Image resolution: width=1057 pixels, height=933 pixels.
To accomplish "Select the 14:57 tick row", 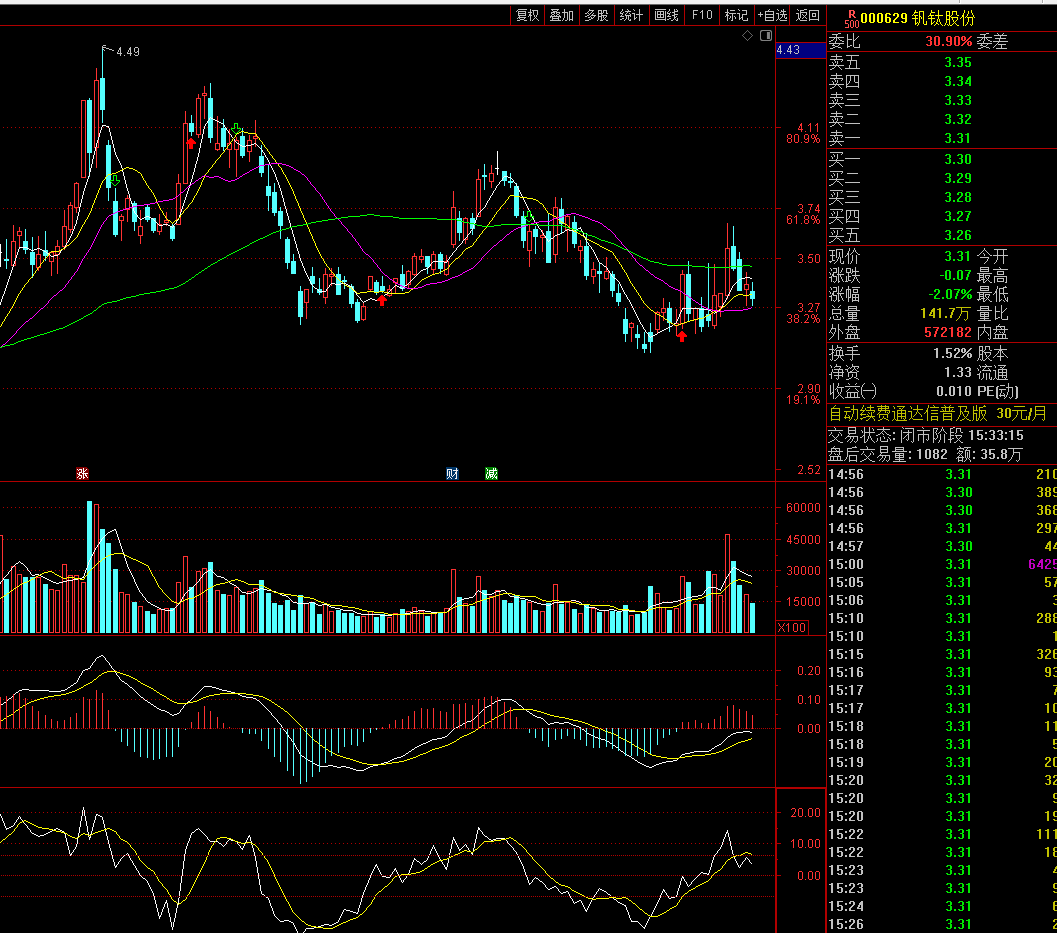I will point(942,546).
